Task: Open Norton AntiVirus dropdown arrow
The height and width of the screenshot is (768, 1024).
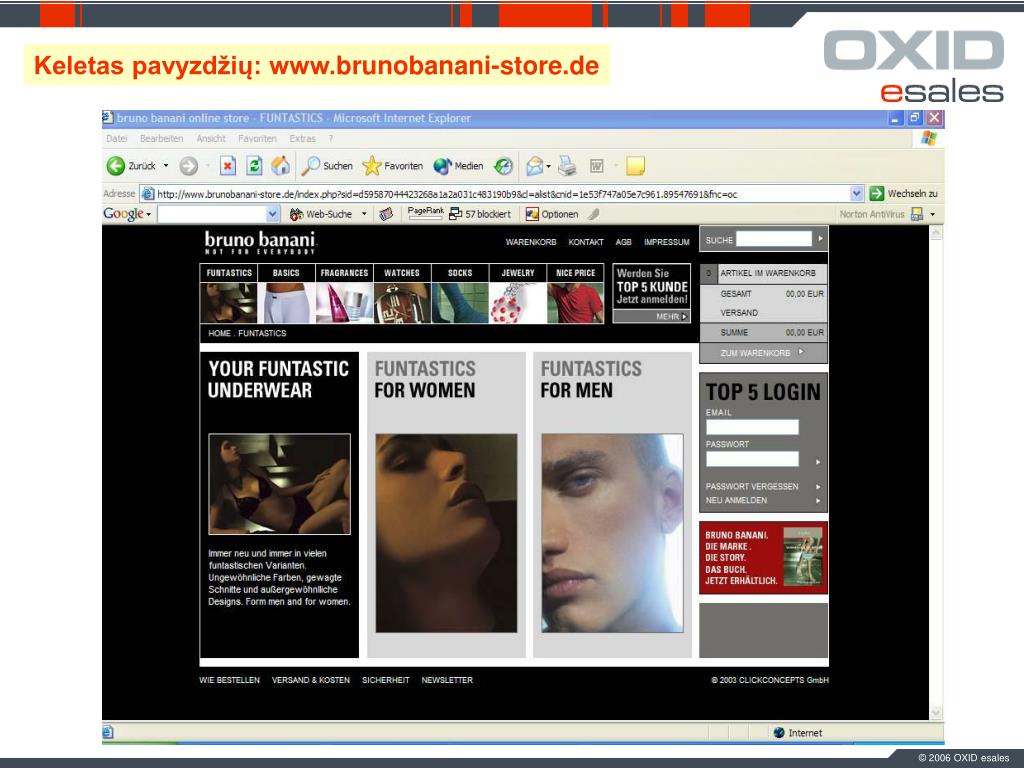Action: 933,214
